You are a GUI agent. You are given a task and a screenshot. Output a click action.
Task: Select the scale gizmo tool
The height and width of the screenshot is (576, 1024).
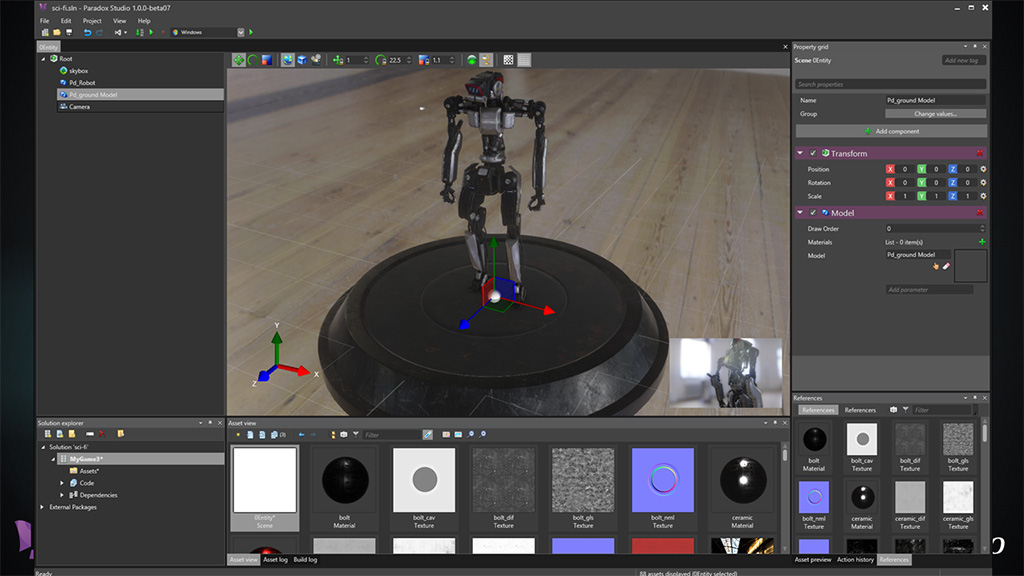click(x=267, y=60)
